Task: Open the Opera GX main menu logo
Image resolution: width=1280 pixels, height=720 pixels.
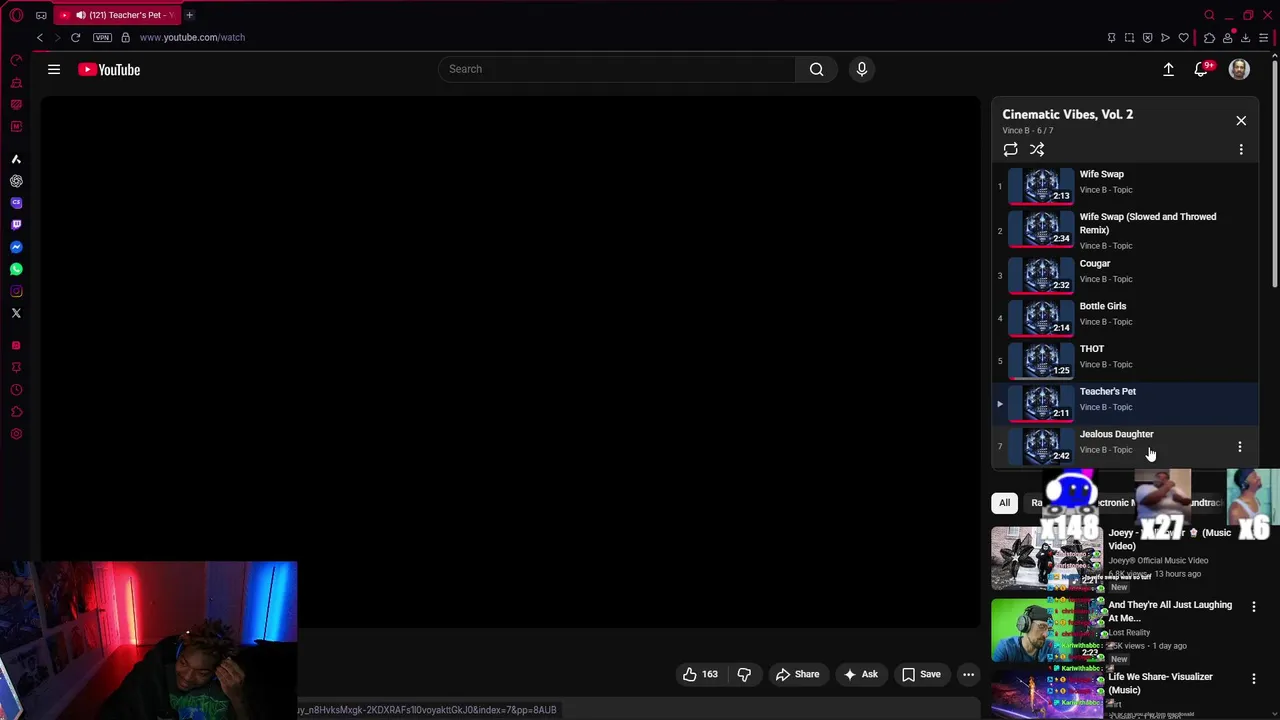Action: point(16,15)
